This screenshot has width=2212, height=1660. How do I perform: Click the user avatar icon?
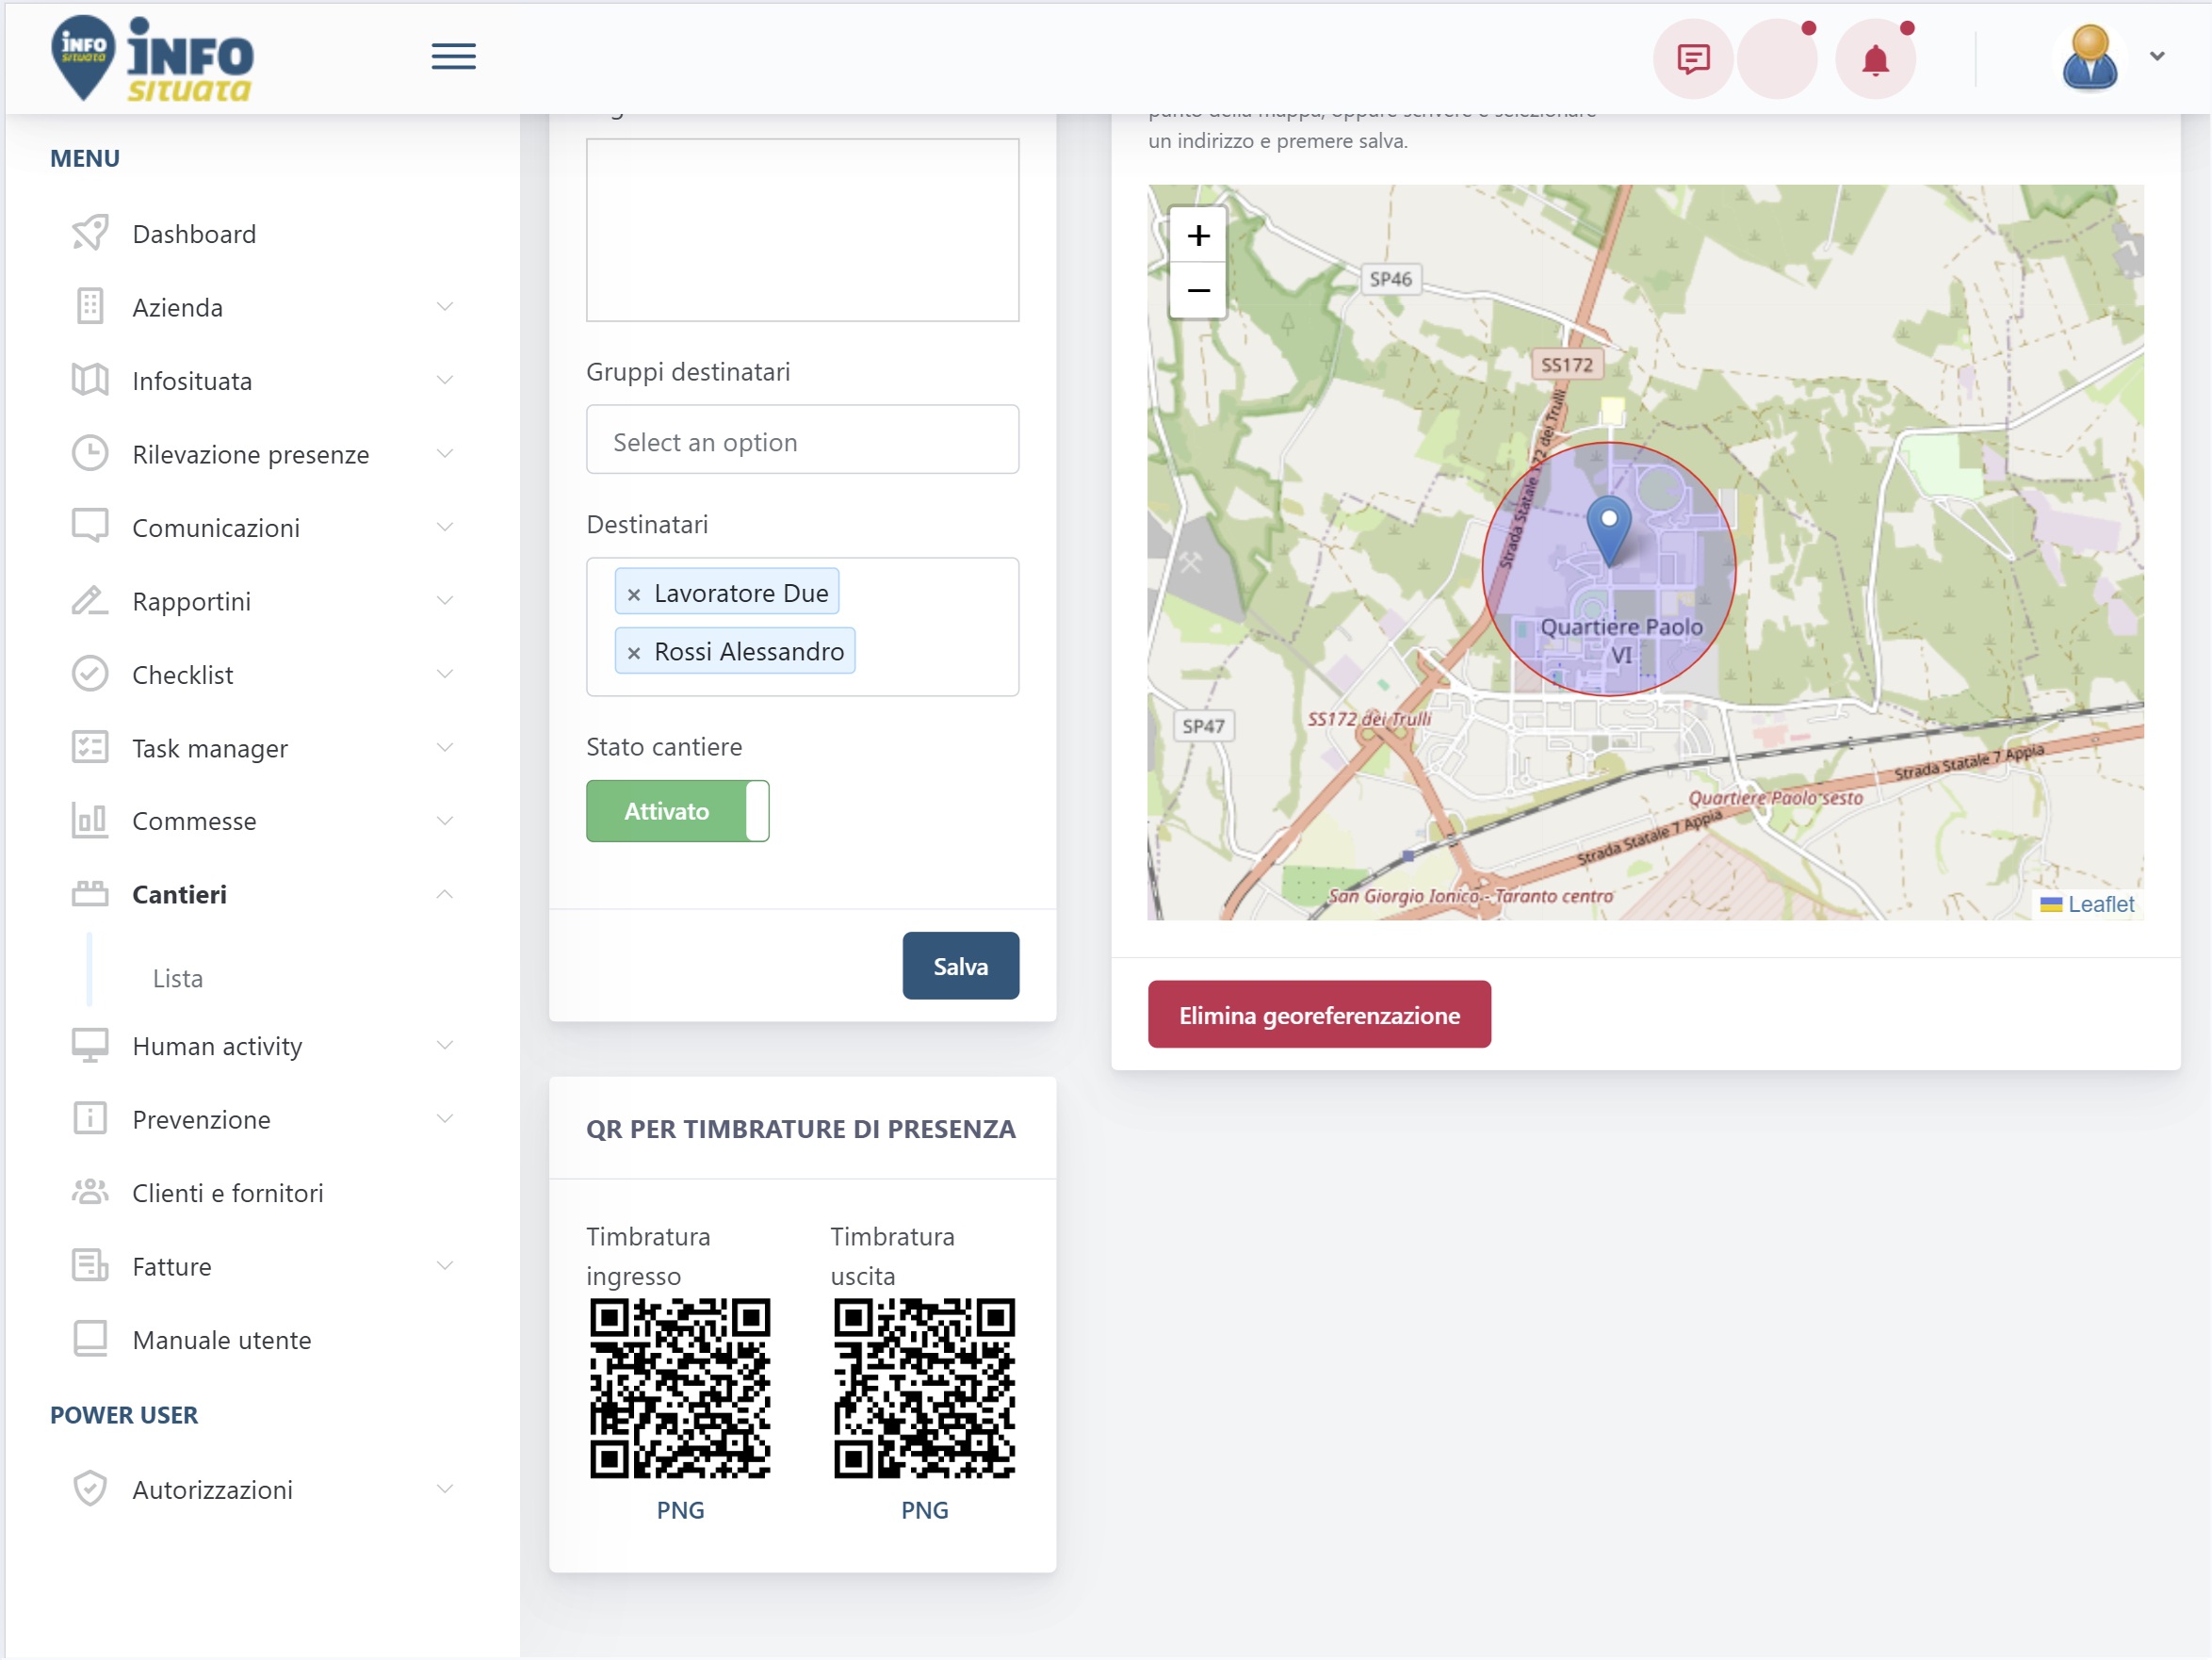point(2089,58)
